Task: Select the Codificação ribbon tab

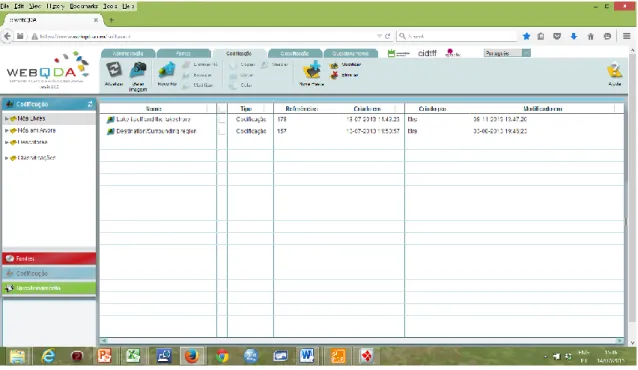Action: 239,53
